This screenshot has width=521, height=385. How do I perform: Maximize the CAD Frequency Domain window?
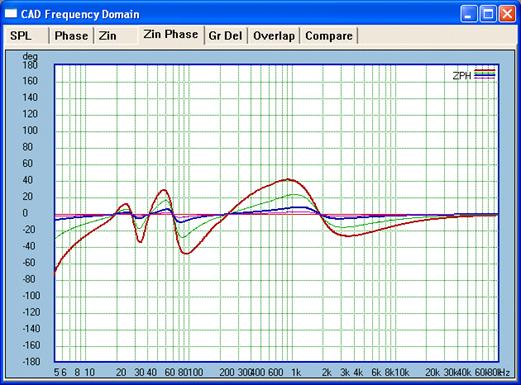tap(488, 14)
